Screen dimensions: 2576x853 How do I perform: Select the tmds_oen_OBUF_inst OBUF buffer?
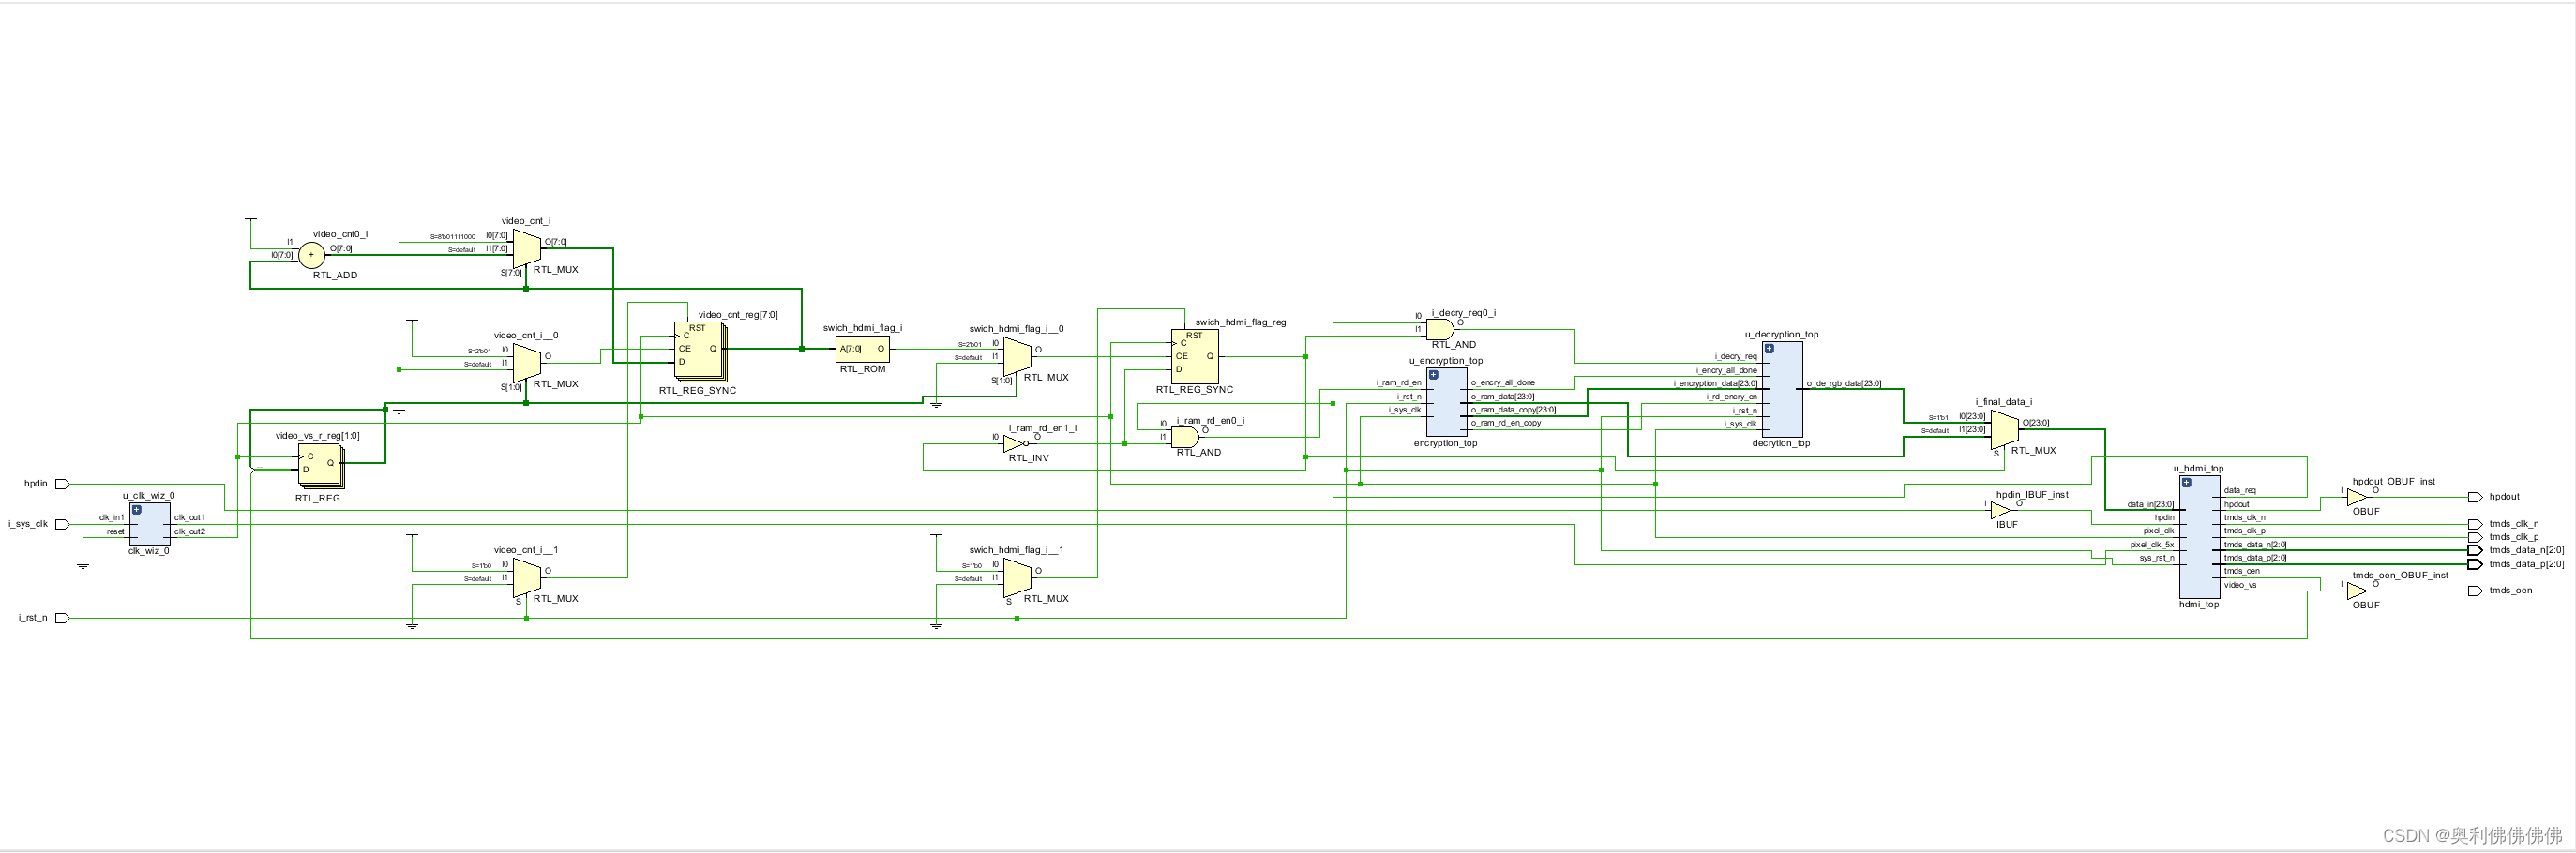(2358, 591)
